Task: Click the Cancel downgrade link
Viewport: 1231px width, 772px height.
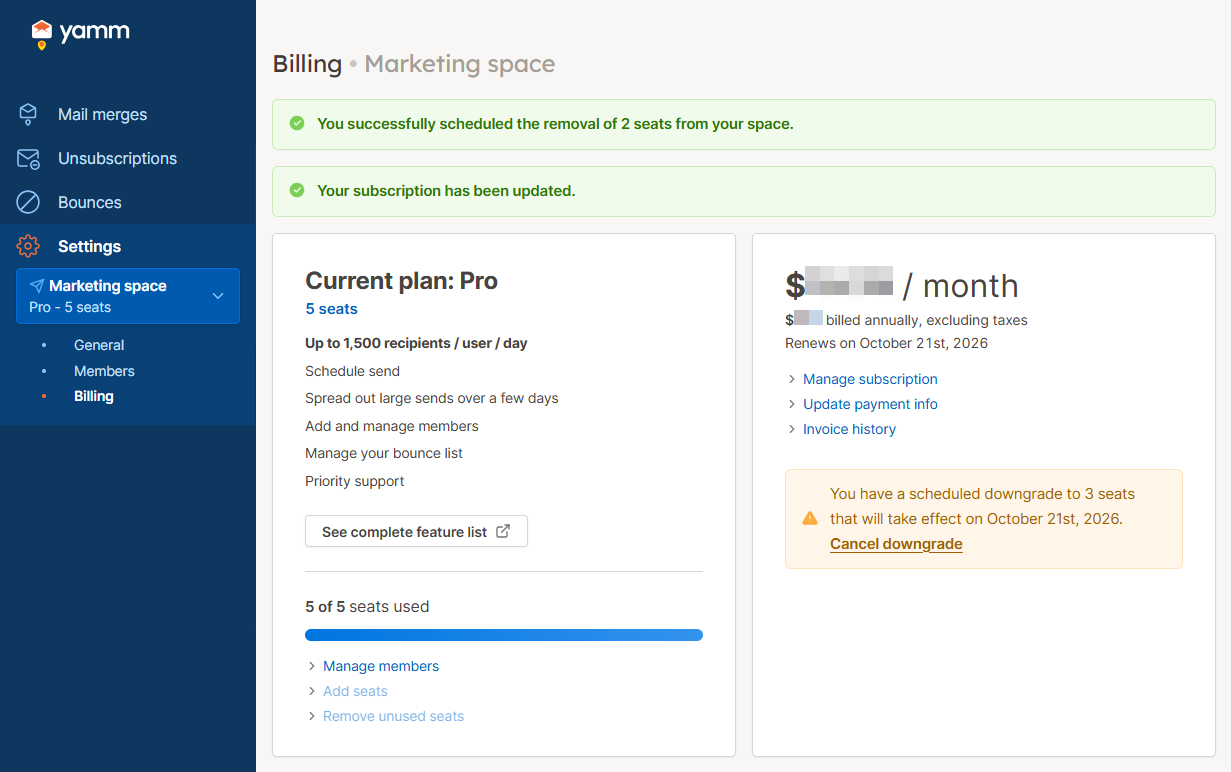Action: point(896,544)
